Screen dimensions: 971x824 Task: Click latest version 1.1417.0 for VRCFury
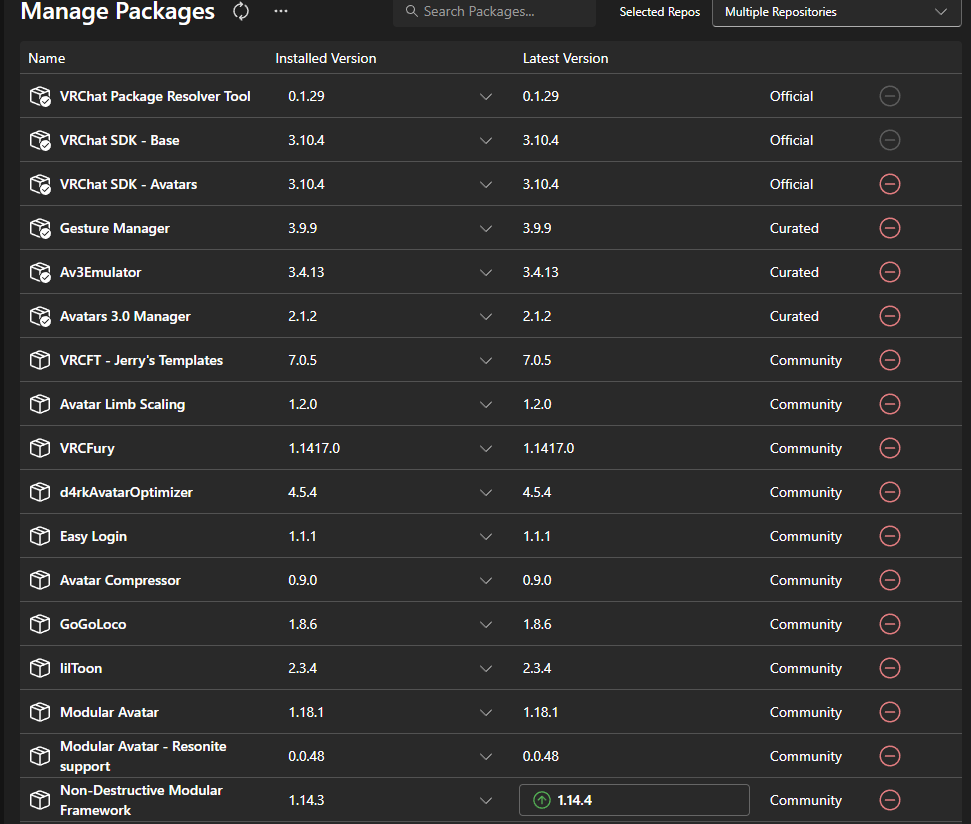(549, 448)
